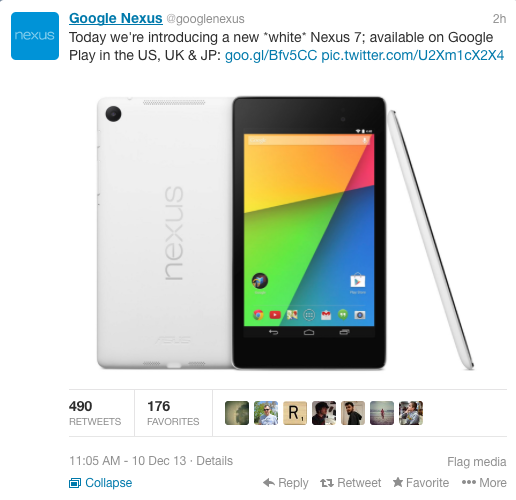Open the blue nexus profile avatar
The width and height of the screenshot is (516, 500).
35,36
